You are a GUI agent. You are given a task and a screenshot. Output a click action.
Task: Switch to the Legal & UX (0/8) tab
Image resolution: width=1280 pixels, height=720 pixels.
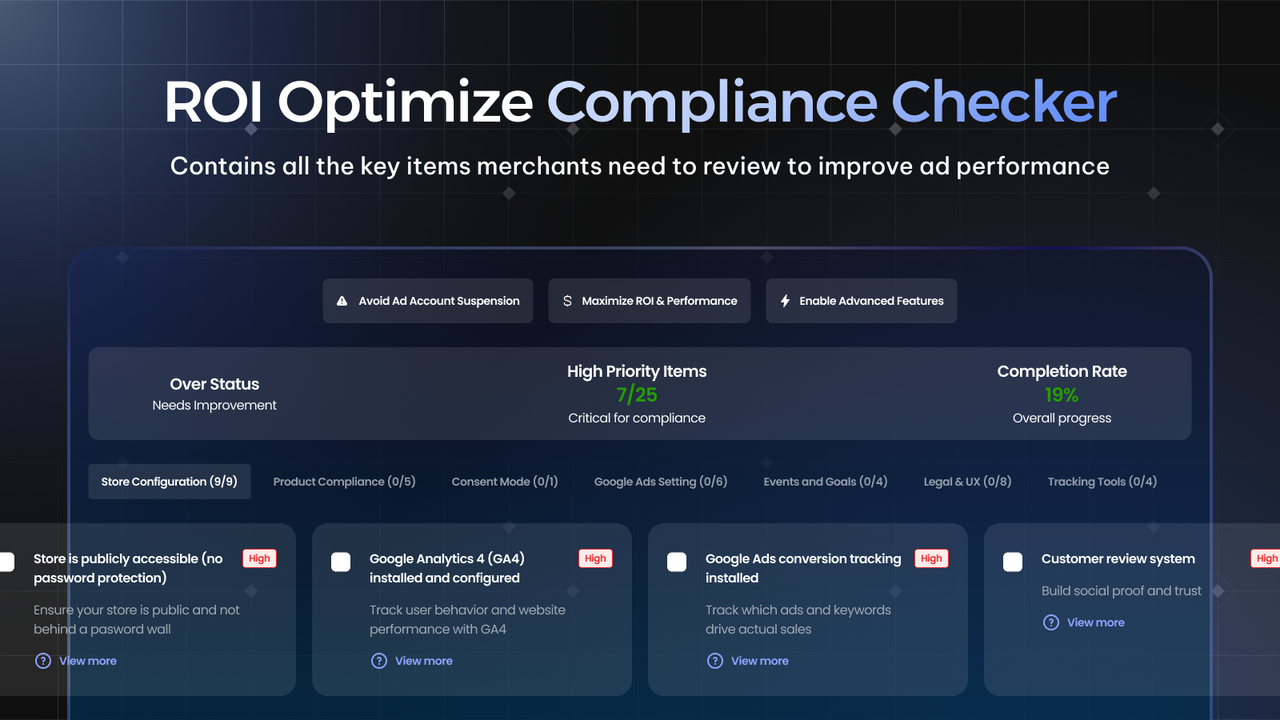(x=968, y=482)
